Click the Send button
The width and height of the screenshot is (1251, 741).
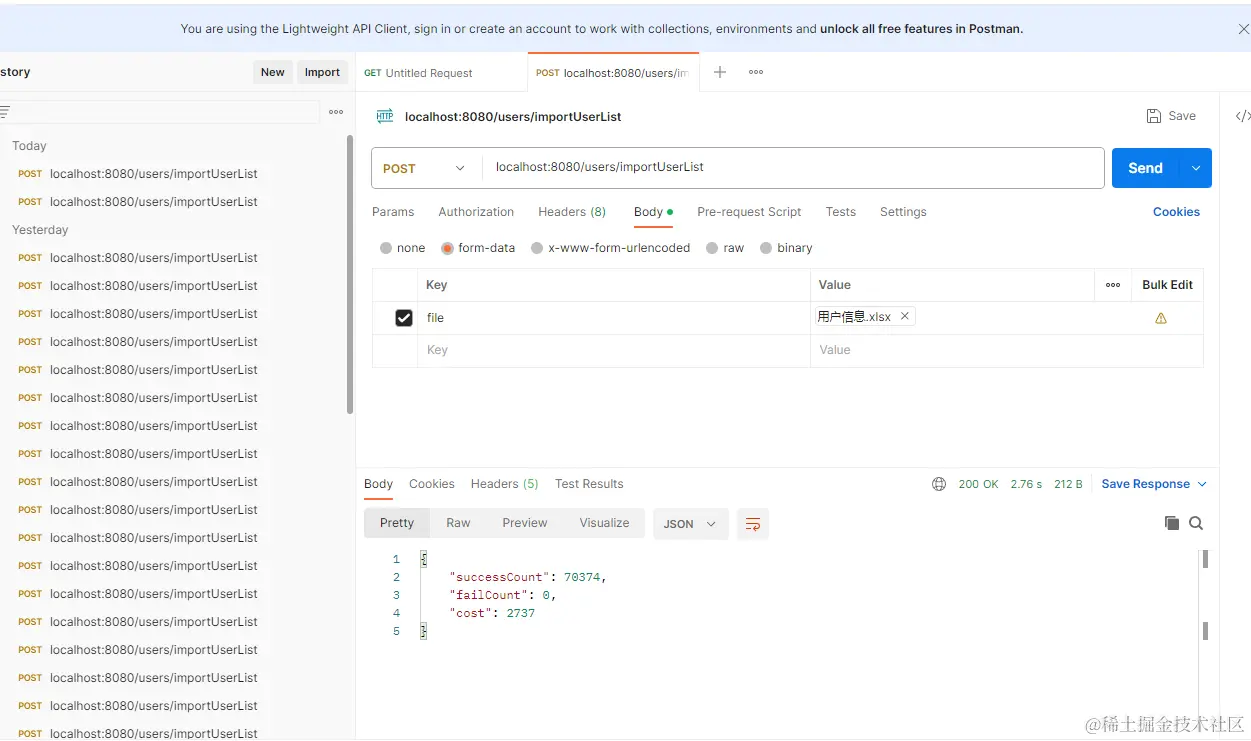(1146, 168)
